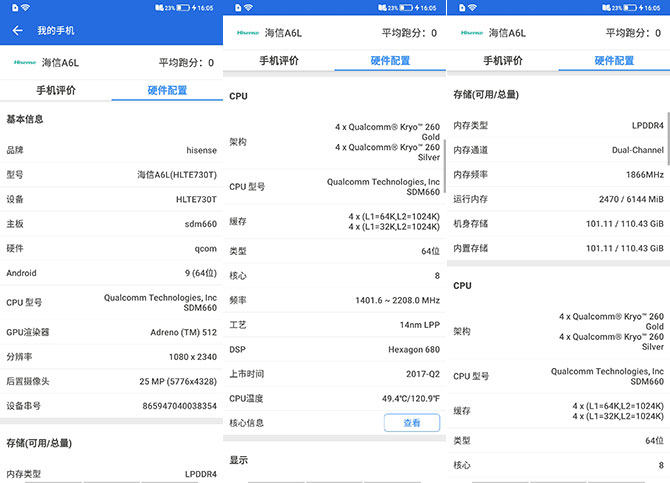Open 手机评价 tab in the left phone screen

coord(56,90)
